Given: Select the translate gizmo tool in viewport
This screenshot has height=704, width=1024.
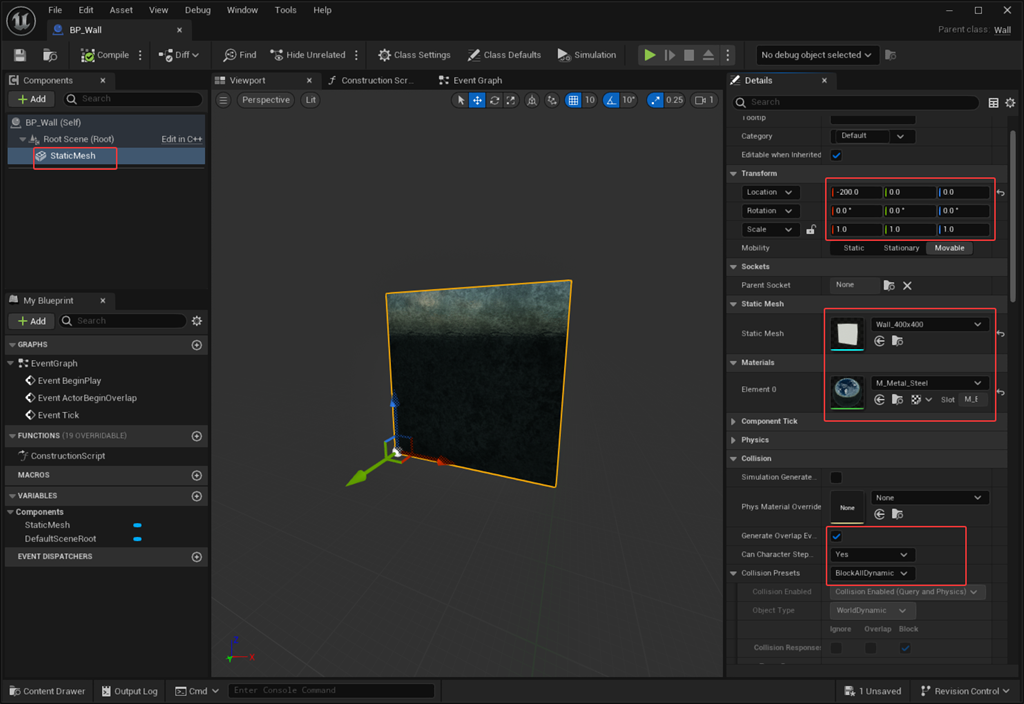Looking at the screenshot, I should click(x=477, y=100).
